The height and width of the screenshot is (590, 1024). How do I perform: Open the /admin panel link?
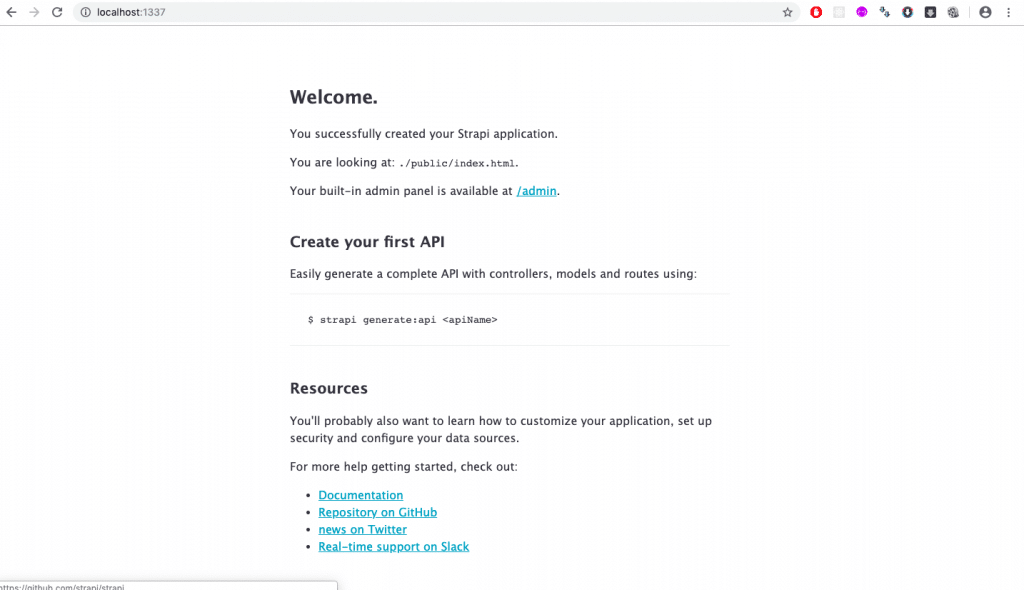click(x=536, y=190)
